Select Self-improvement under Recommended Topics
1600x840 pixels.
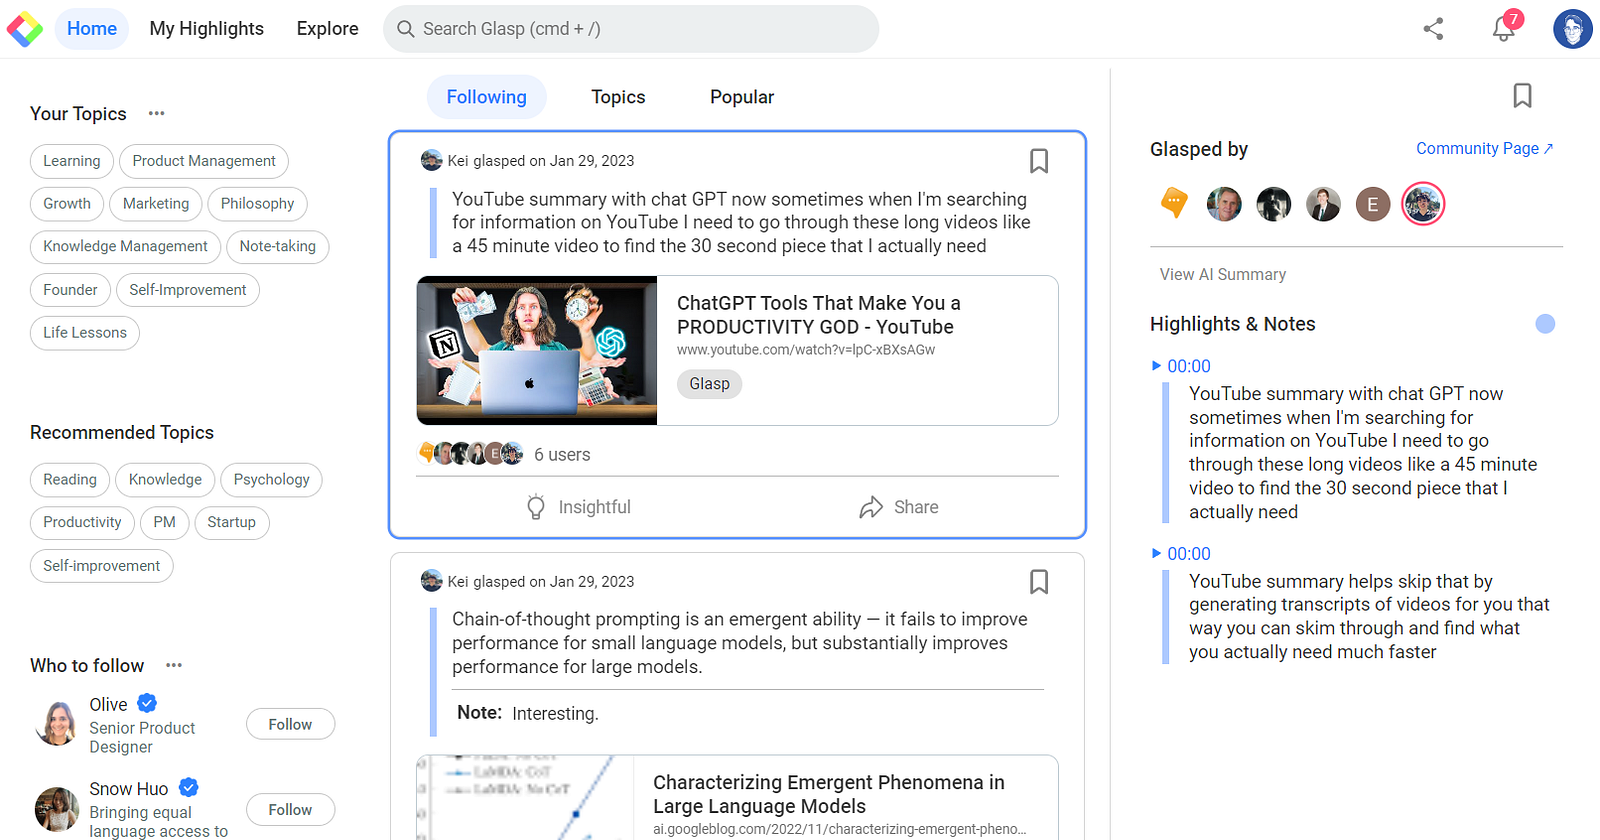click(x=102, y=566)
